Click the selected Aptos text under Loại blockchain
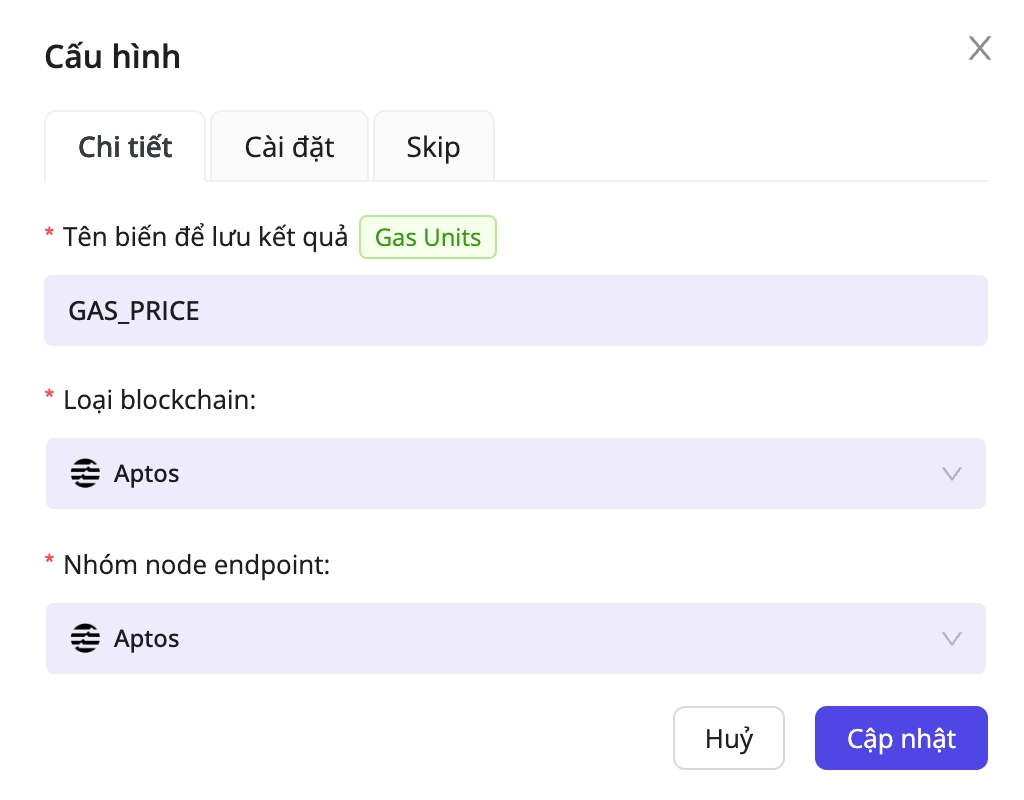The image size is (1024, 800). tap(147, 473)
